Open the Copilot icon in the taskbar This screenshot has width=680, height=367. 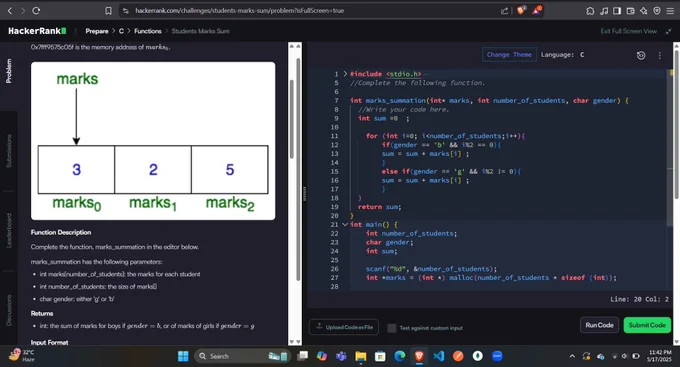click(x=322, y=356)
